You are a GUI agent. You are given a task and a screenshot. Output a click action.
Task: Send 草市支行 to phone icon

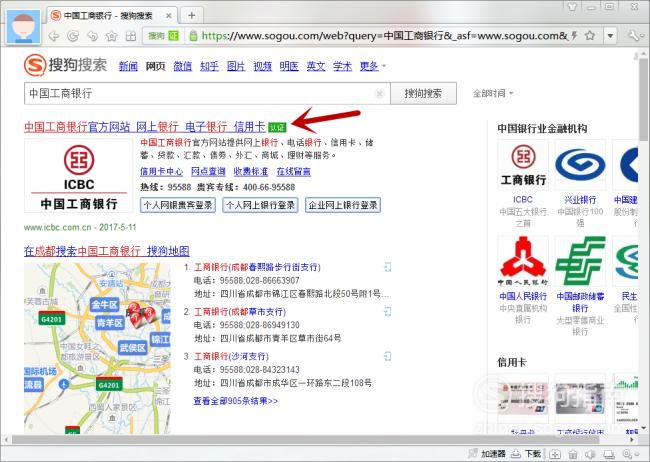click(388, 311)
